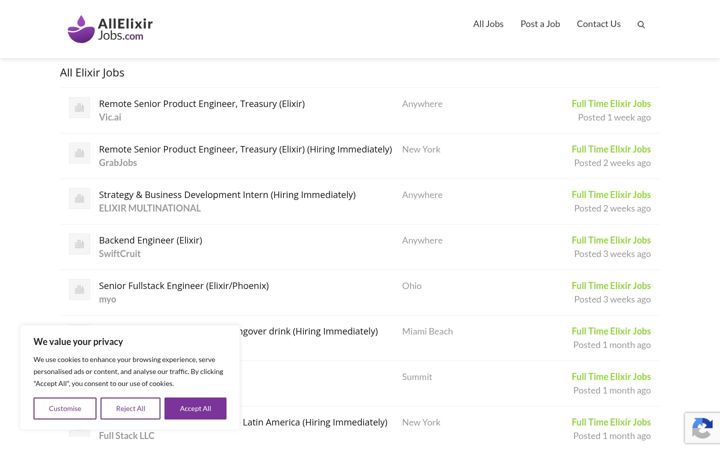
Task: Open Senior Fullstack Engineer (Elixir/Phoenix) listing
Action: [x=184, y=286]
